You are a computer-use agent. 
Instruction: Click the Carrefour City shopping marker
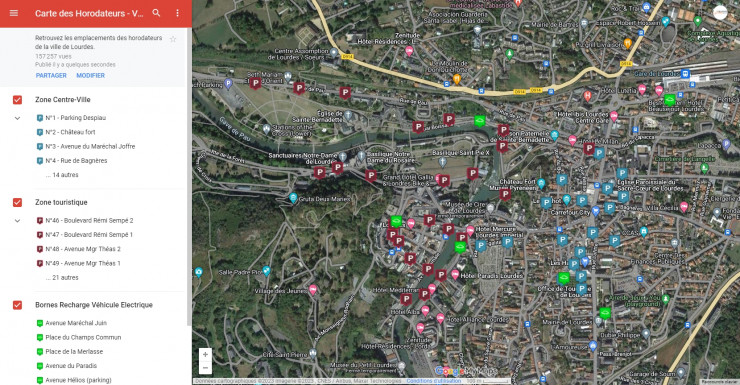(x=596, y=210)
